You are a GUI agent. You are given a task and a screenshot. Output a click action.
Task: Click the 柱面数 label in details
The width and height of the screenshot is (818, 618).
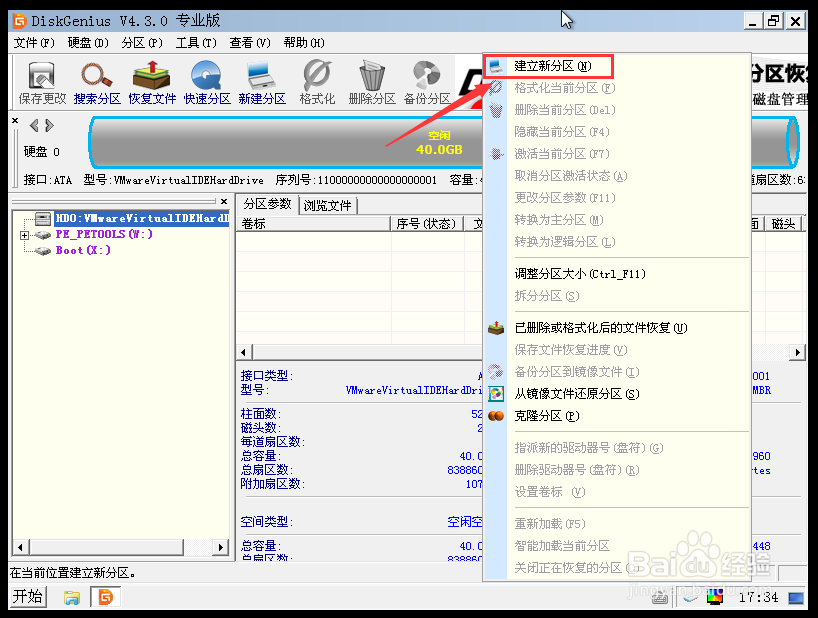pyautogui.click(x=260, y=414)
